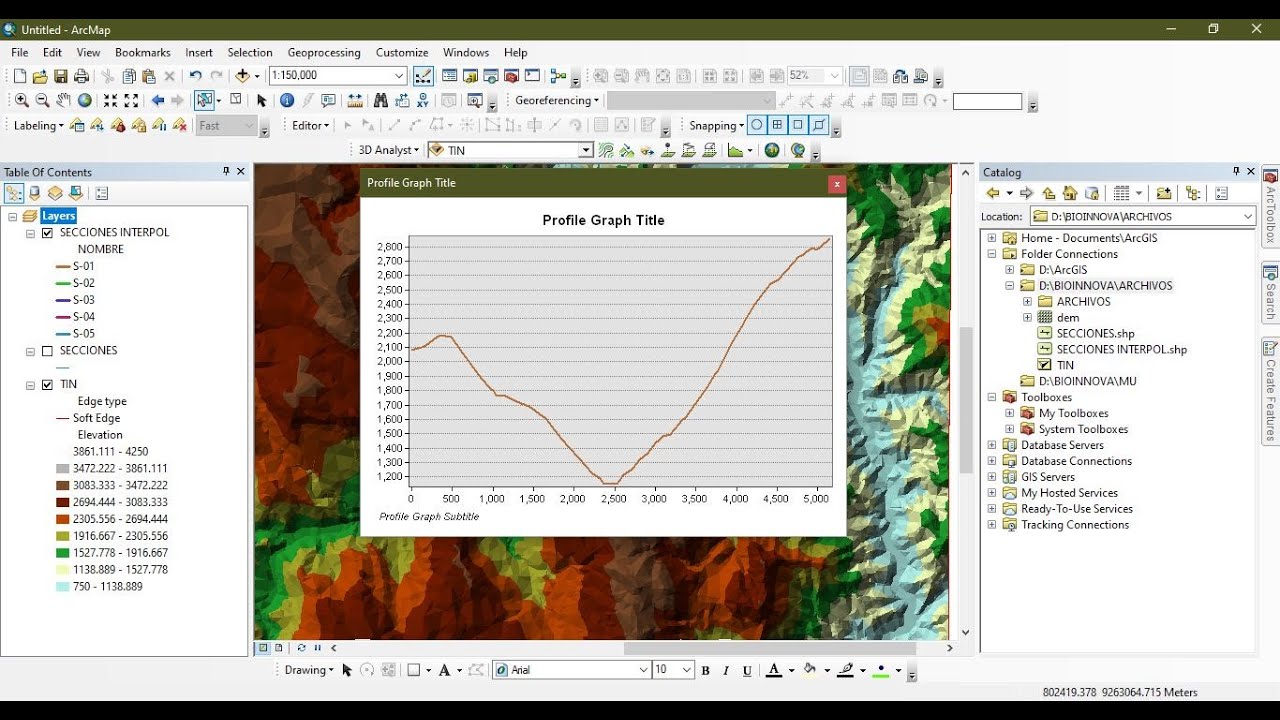This screenshot has width=1280, height=720.
Task: Toggle underline text formatting in Drawing toolbar
Action: point(747,671)
